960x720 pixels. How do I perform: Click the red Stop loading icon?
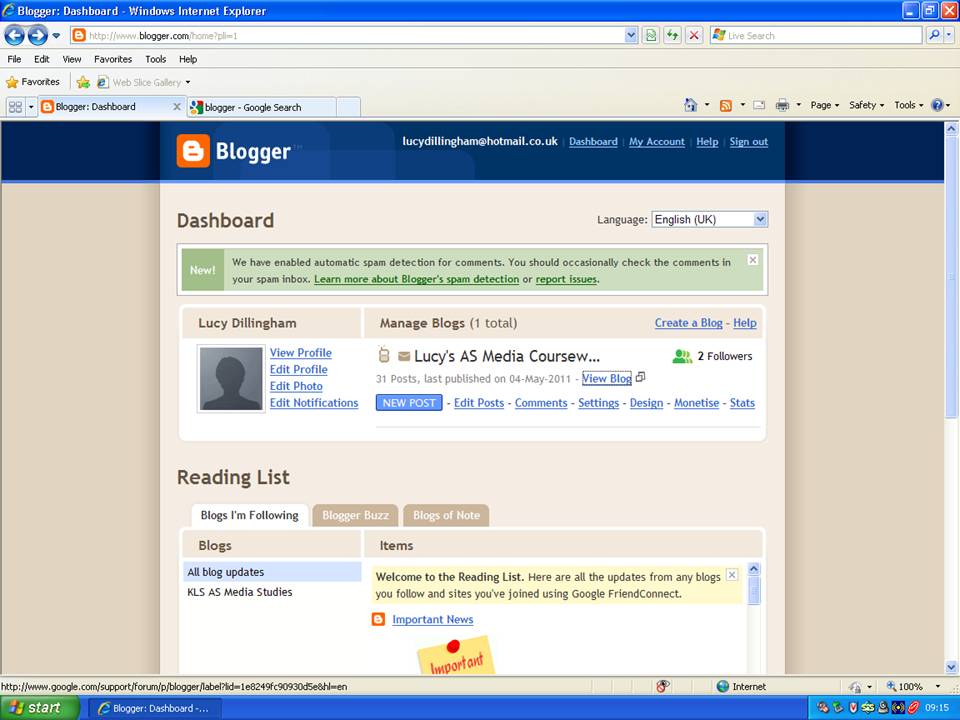coord(694,36)
